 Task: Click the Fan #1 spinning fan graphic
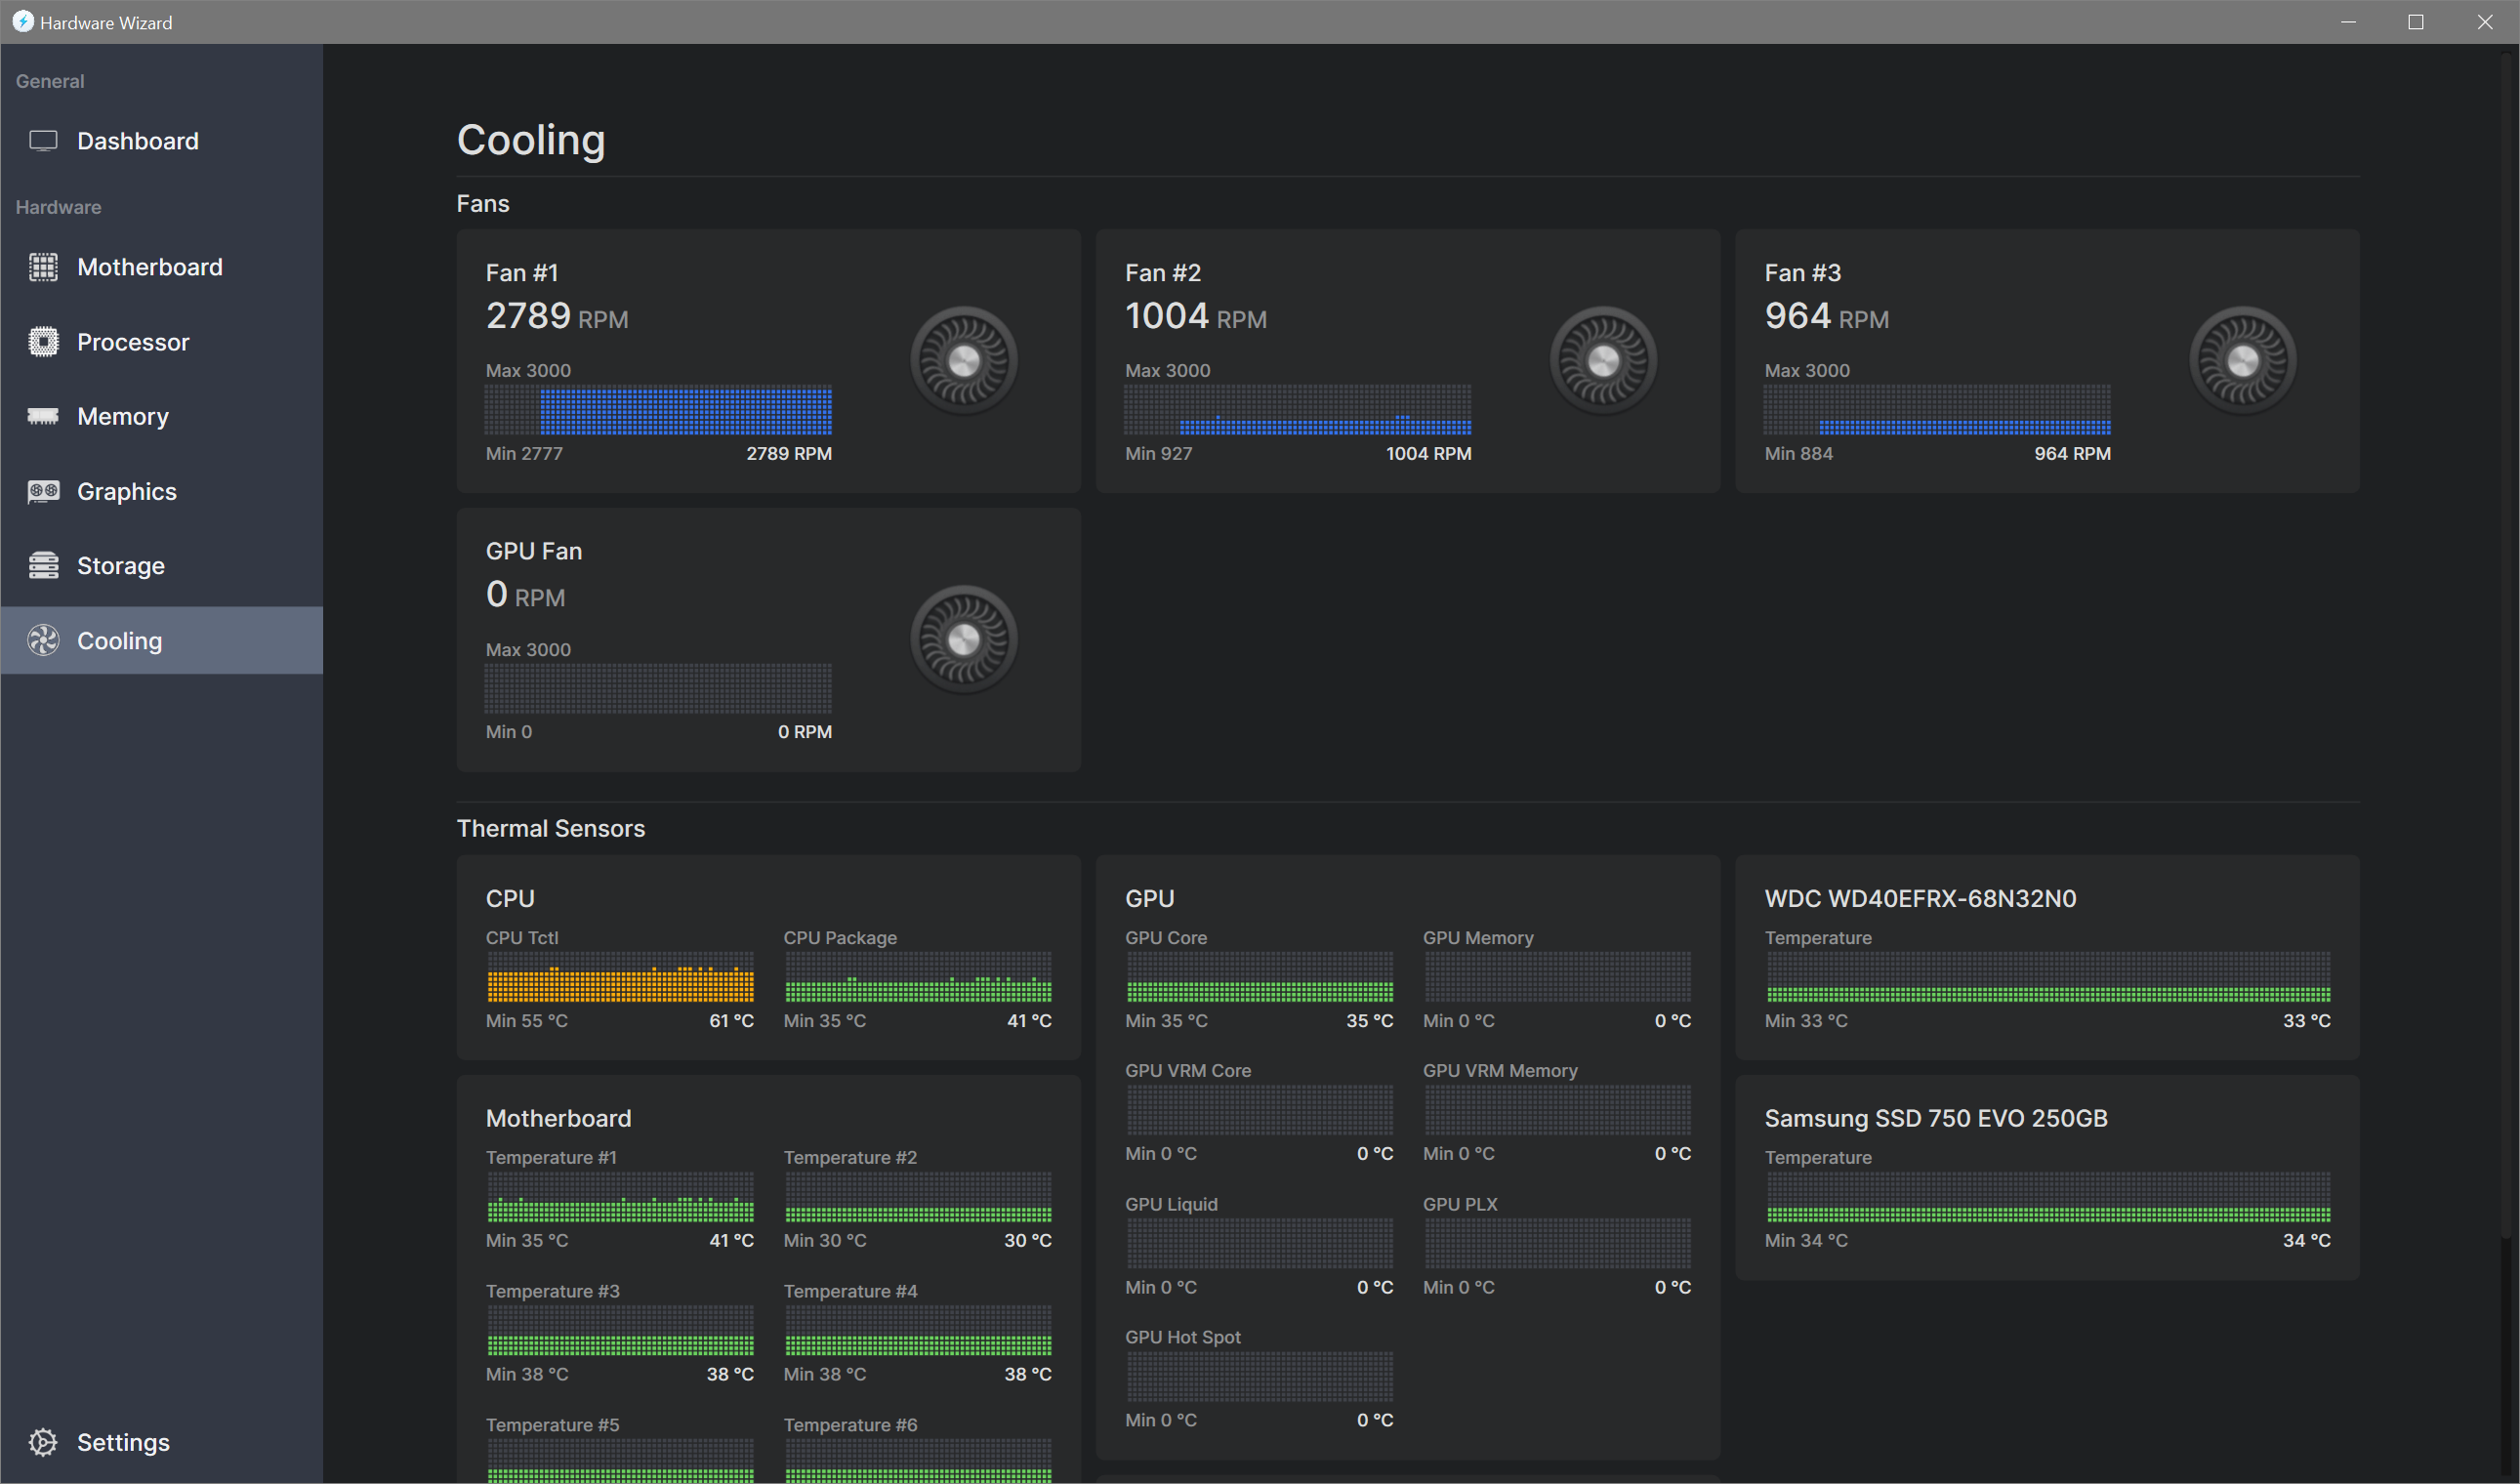tap(963, 361)
